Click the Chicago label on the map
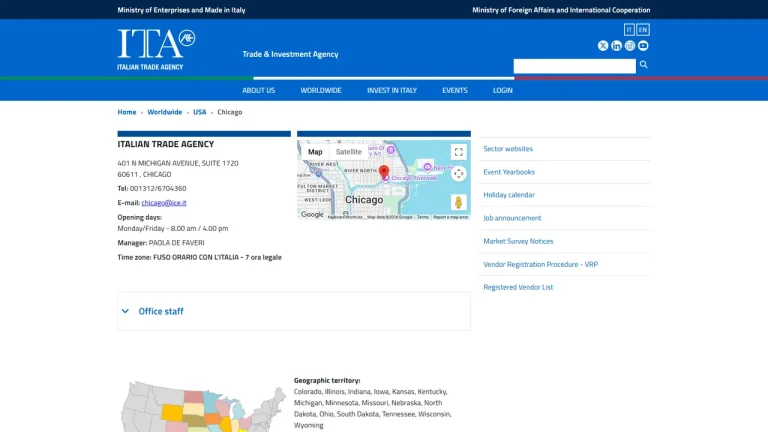This screenshot has height=432, width=768. tap(364, 200)
